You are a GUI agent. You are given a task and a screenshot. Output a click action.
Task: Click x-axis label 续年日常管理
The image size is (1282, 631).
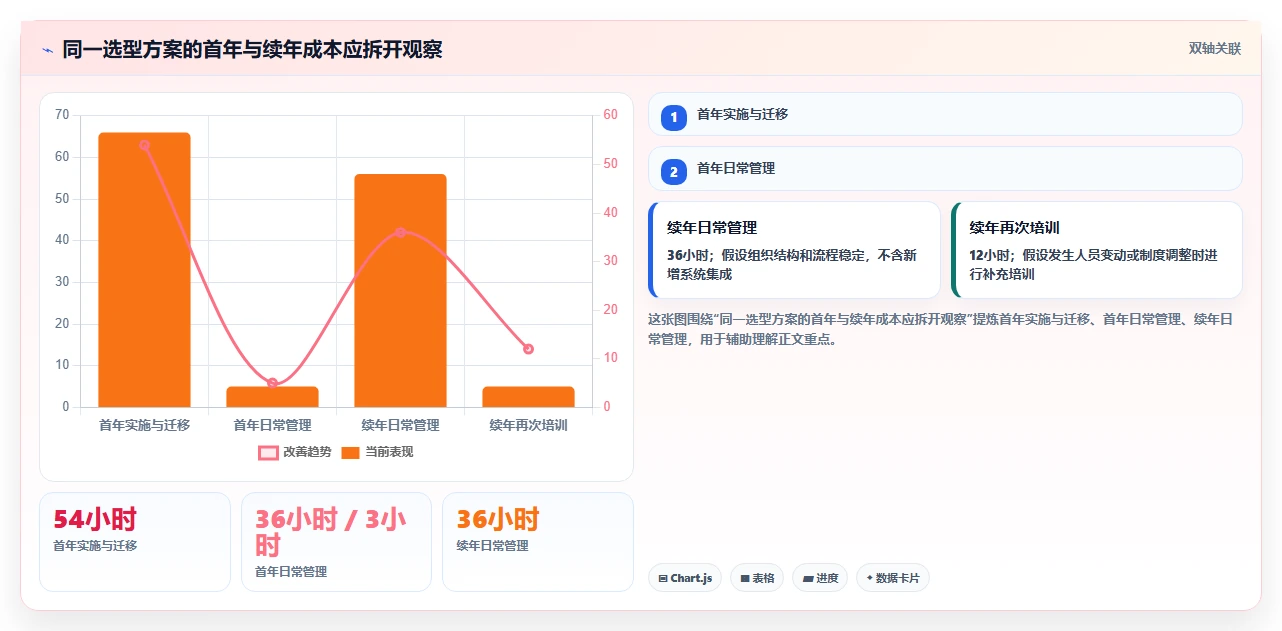click(x=400, y=425)
